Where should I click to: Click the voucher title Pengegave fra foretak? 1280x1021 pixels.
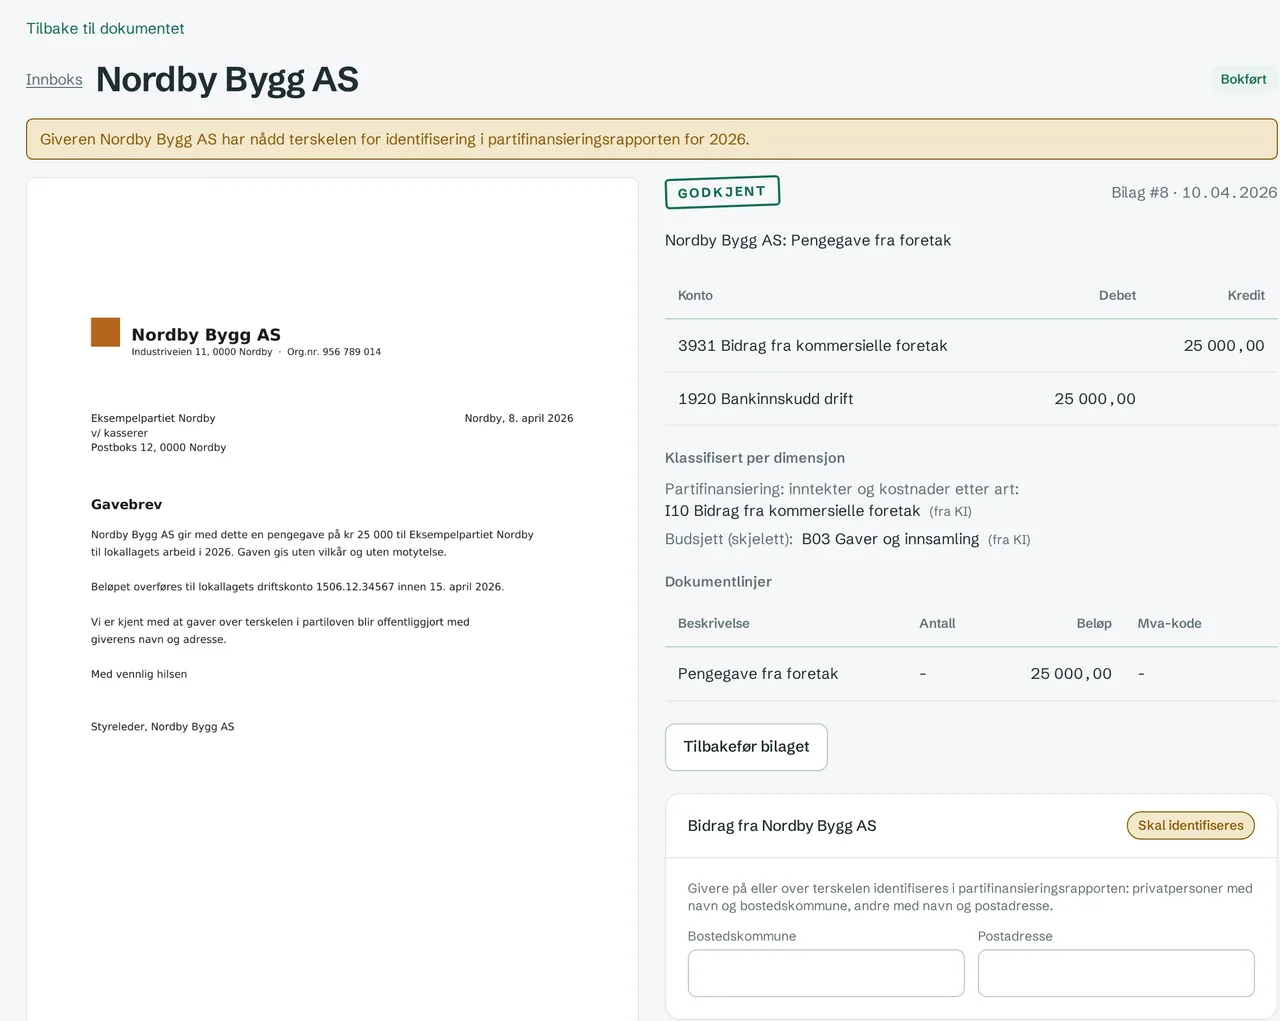[808, 240]
